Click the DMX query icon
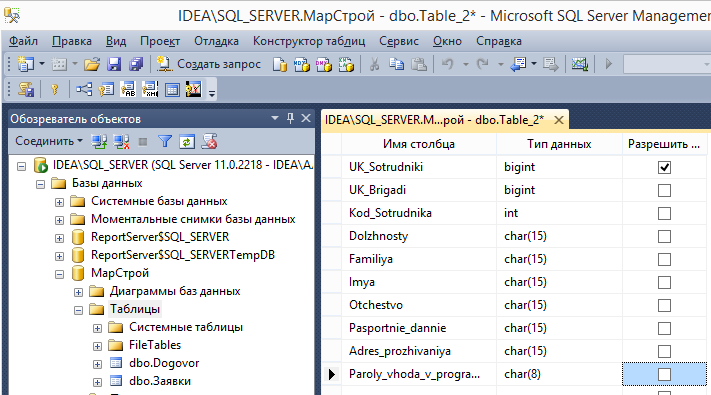 point(324,64)
